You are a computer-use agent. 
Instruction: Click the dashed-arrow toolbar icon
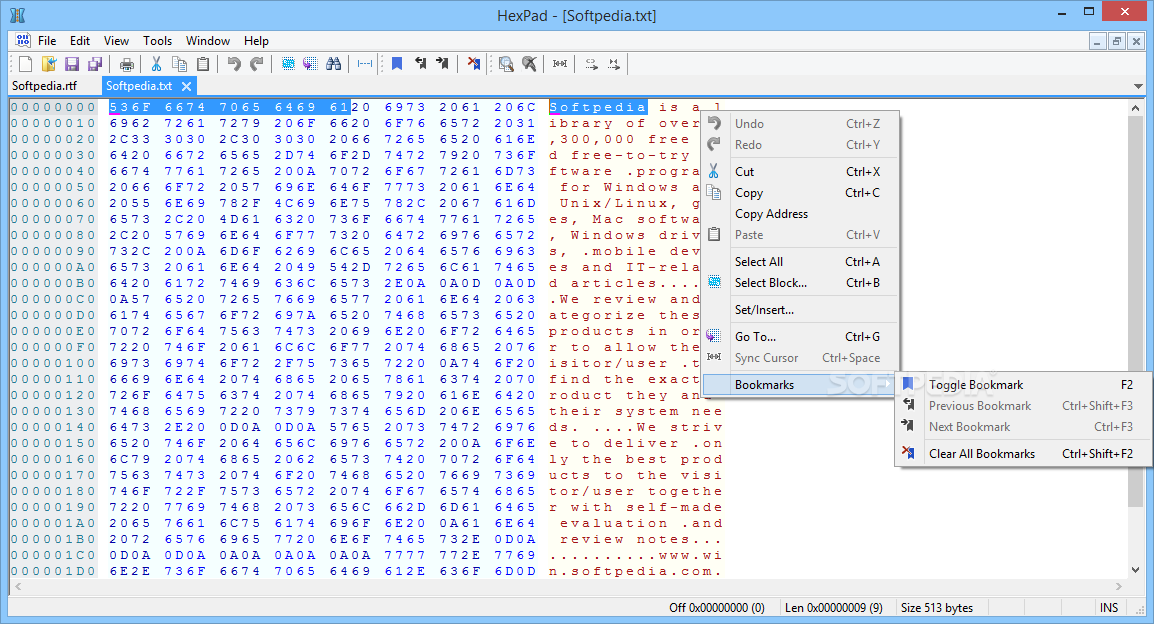tap(591, 64)
